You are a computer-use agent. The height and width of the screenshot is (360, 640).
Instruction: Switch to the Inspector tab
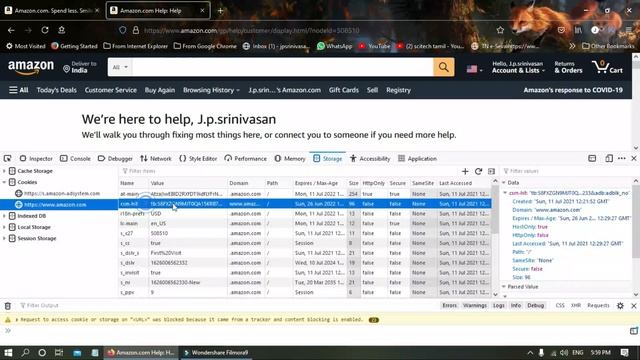(x=36, y=158)
